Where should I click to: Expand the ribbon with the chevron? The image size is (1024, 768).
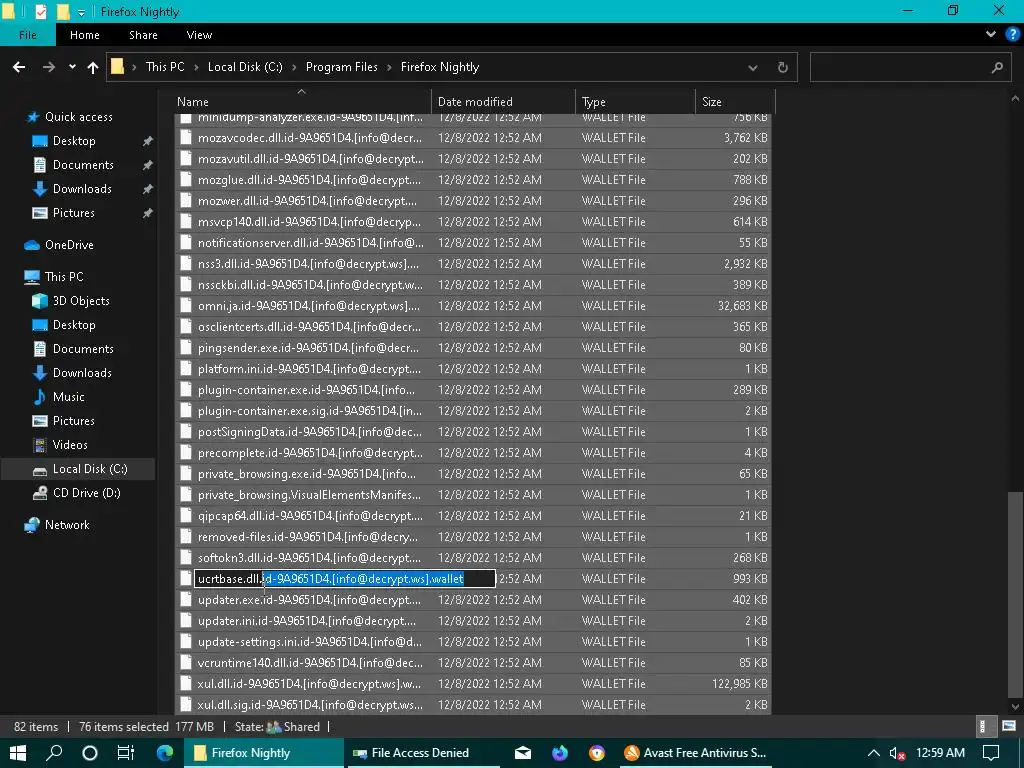click(991, 35)
